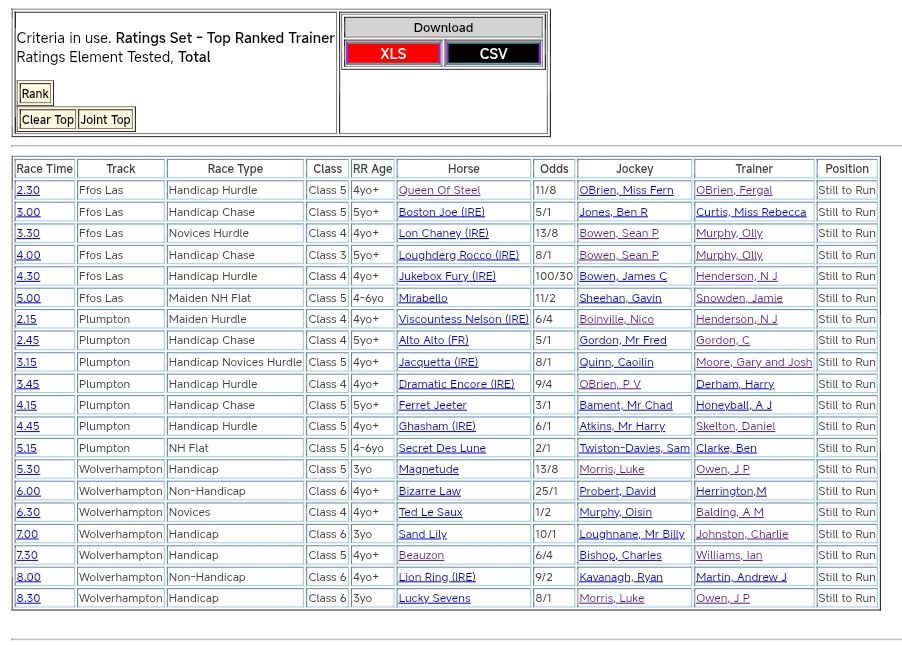The width and height of the screenshot is (902, 645).
Task: Open horse link Queen Of Steel
Action: coord(439,190)
